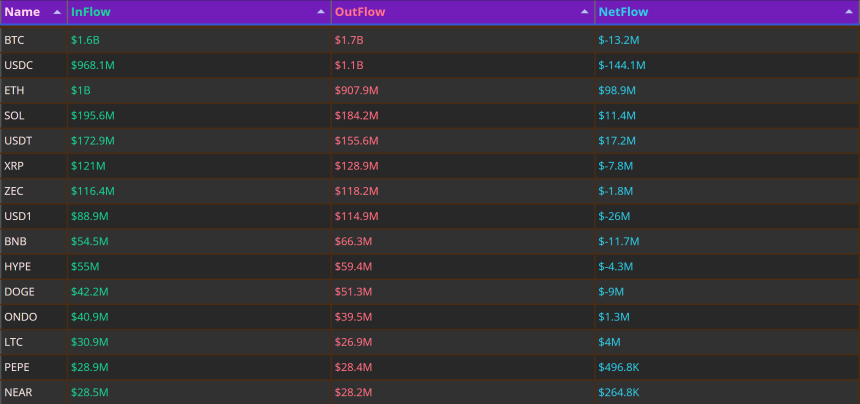Screen dimensions: 860x404
Task: Click USDT outflow value $155.6M
Action: point(357,141)
